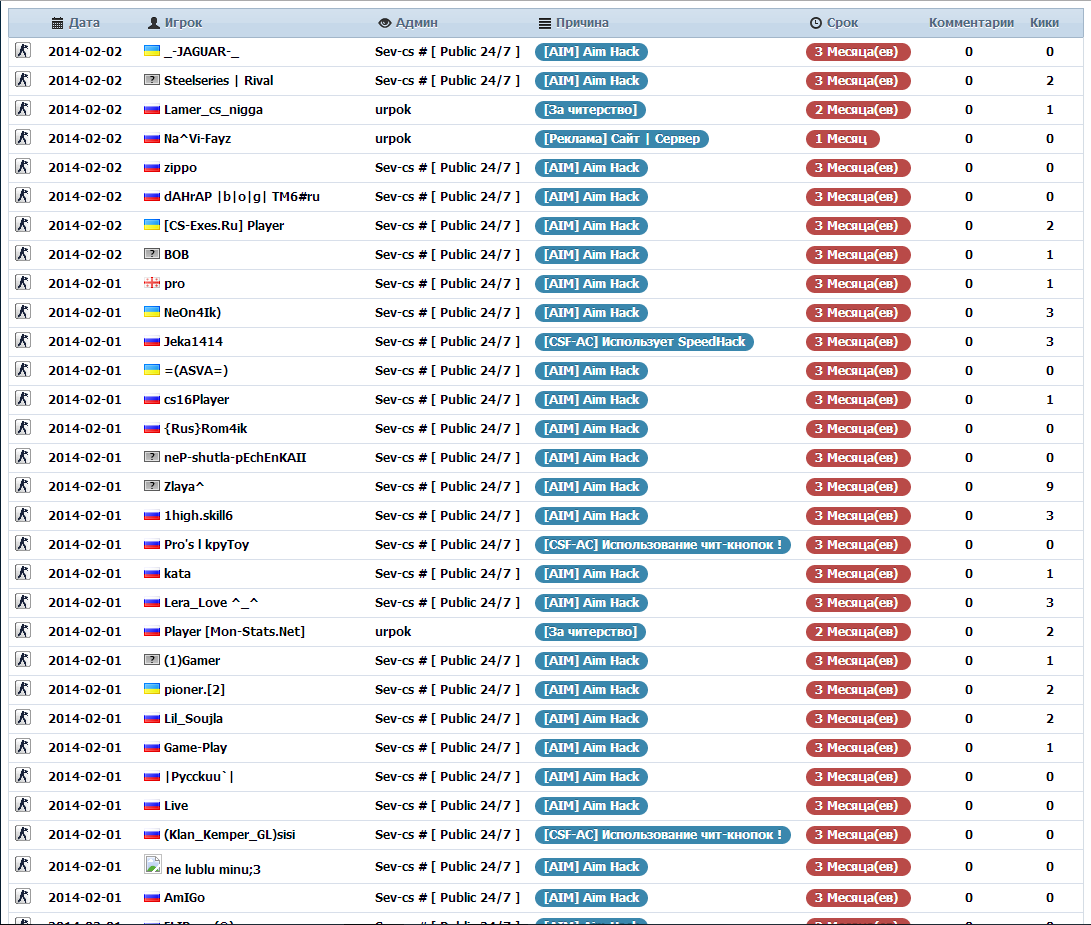Viewport: 1091px width, 925px height.
Task: Click the game icon beside Steelseries | Rival
Action: pos(23,79)
